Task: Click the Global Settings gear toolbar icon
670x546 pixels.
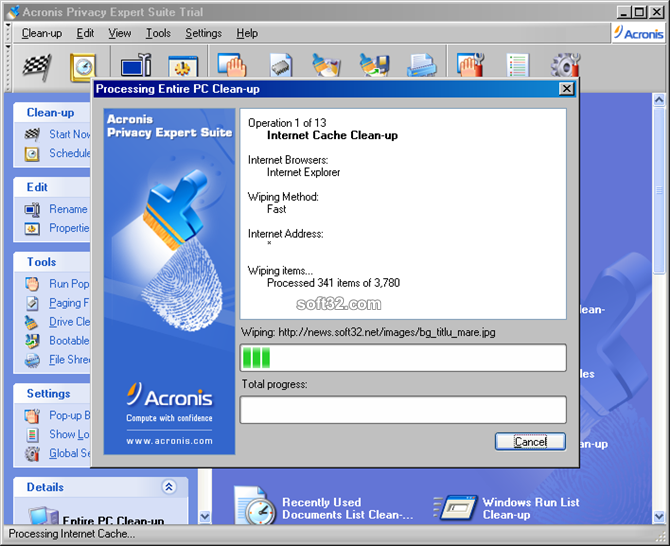Action: pos(566,65)
